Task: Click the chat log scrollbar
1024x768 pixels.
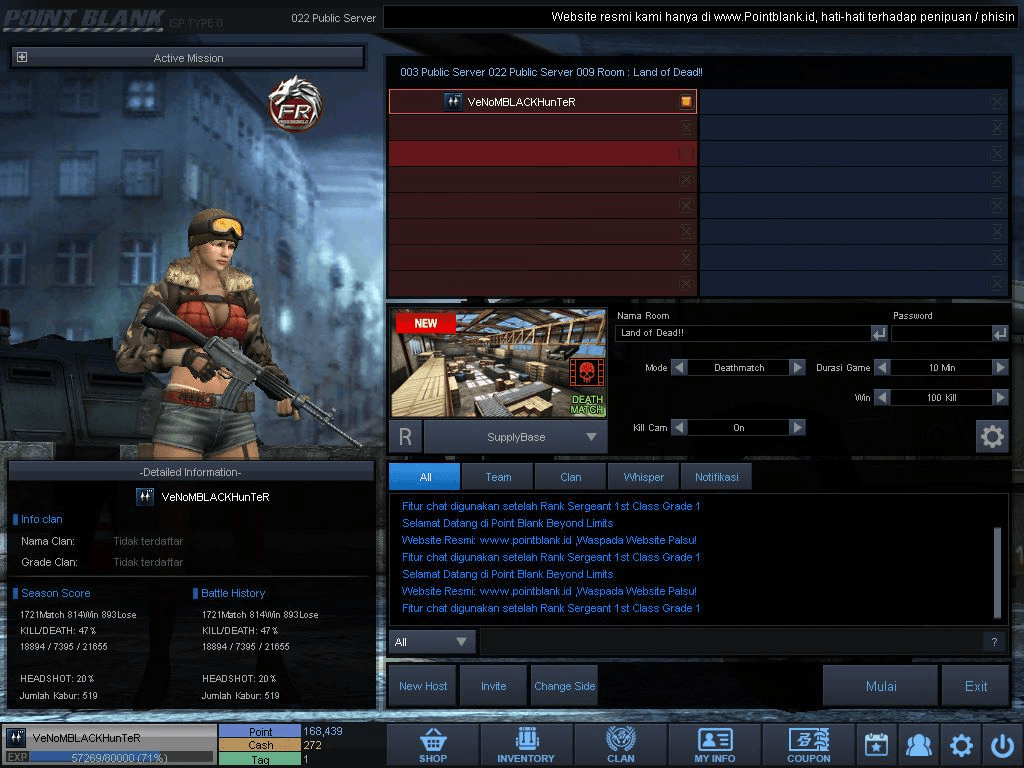Action: click(997, 572)
